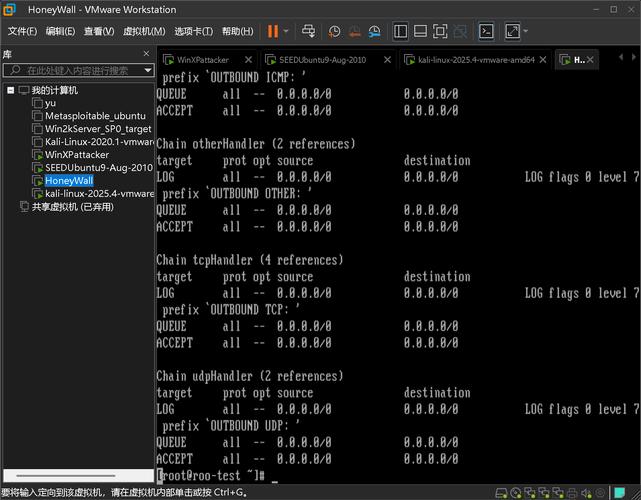Open the 虚拟机(M) menu

(x=144, y=31)
